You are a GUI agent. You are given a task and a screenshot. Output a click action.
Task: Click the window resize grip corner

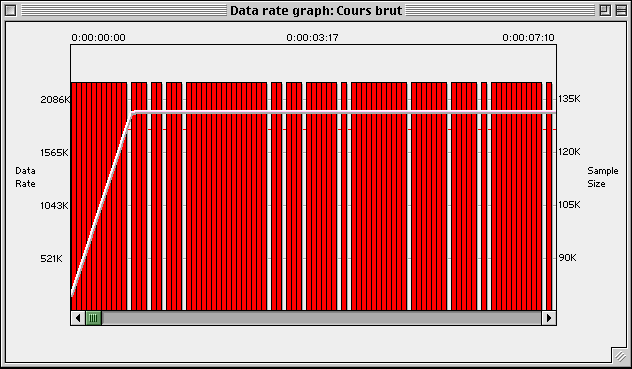tap(619, 355)
